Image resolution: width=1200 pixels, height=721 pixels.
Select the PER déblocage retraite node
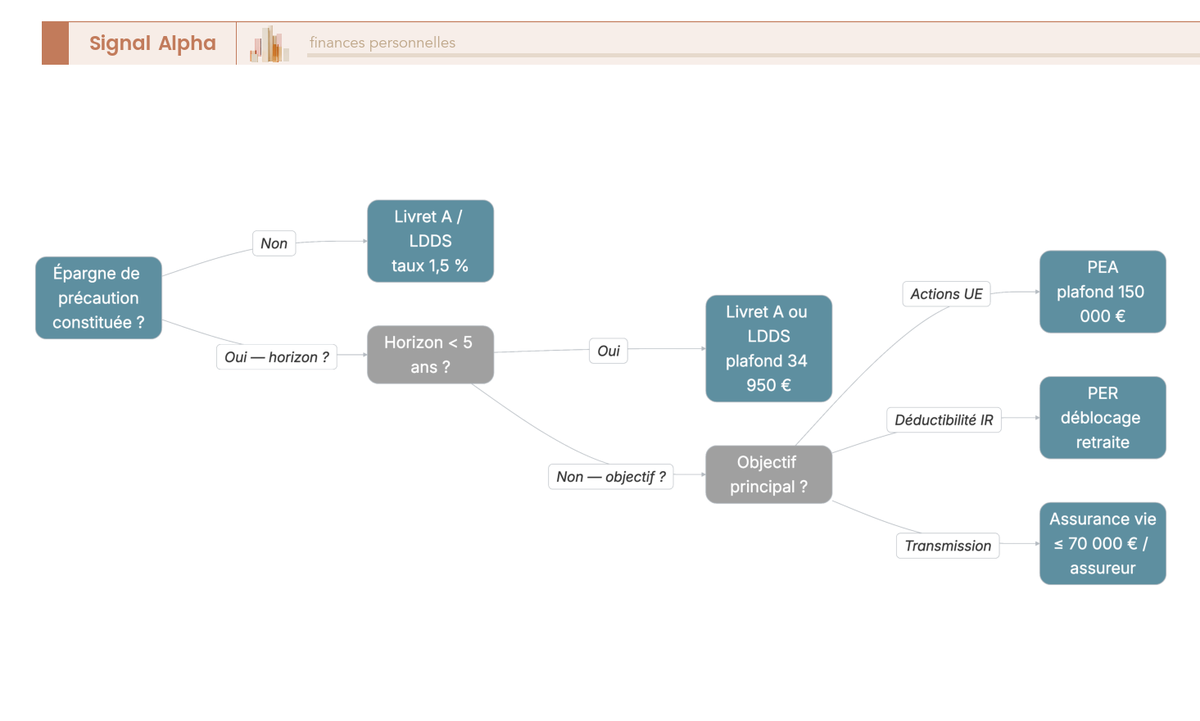tap(1102, 418)
